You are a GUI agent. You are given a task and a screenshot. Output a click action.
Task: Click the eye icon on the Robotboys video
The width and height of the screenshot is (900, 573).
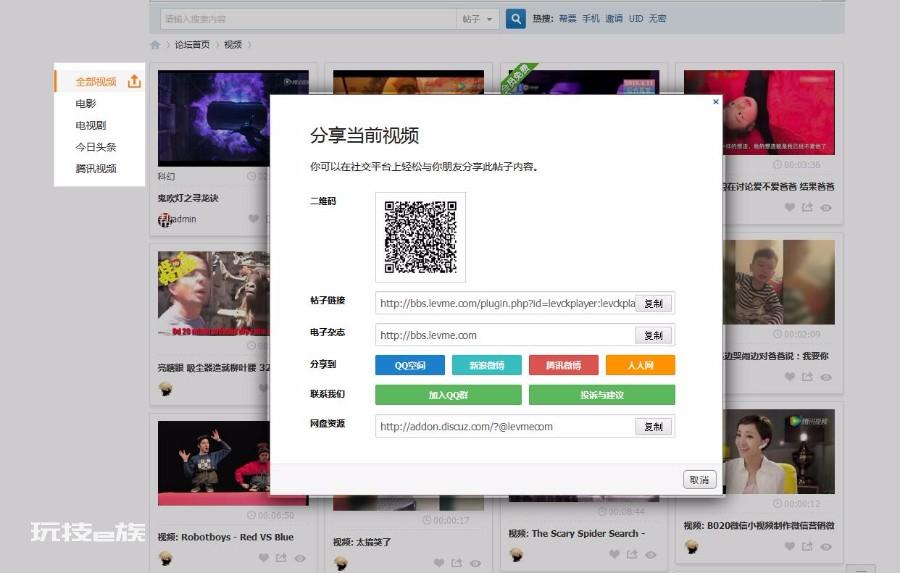pos(300,558)
